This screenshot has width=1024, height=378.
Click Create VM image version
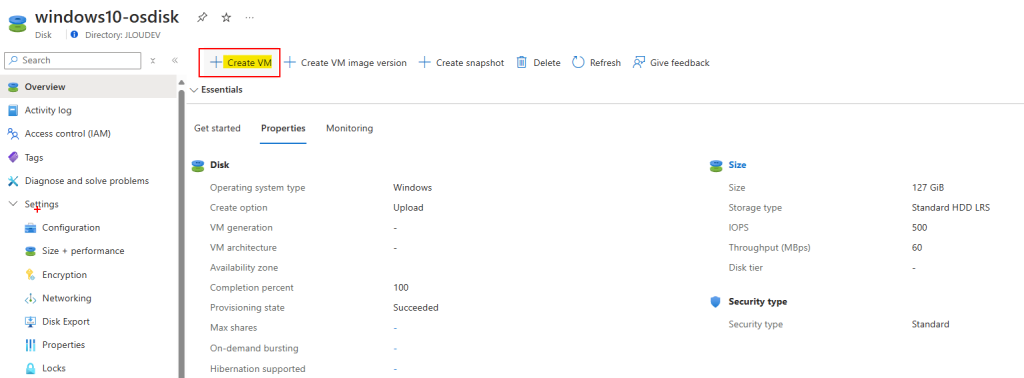point(345,63)
